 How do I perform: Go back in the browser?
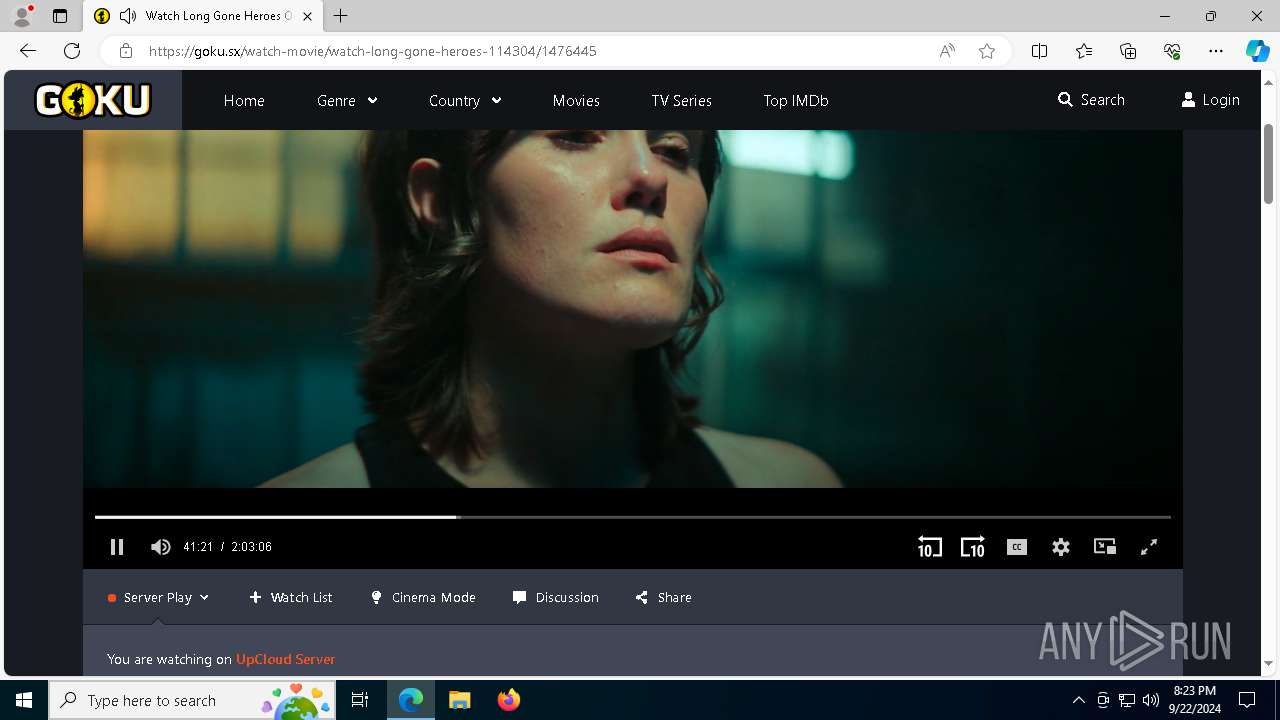(28, 51)
